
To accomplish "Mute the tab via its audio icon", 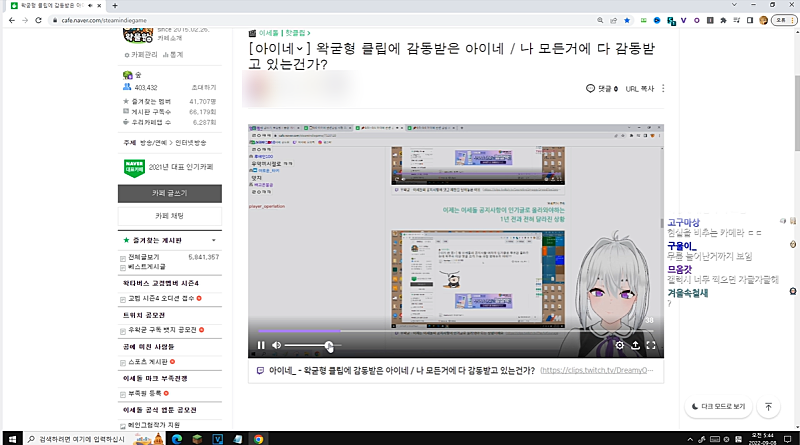I will coord(90,6).
